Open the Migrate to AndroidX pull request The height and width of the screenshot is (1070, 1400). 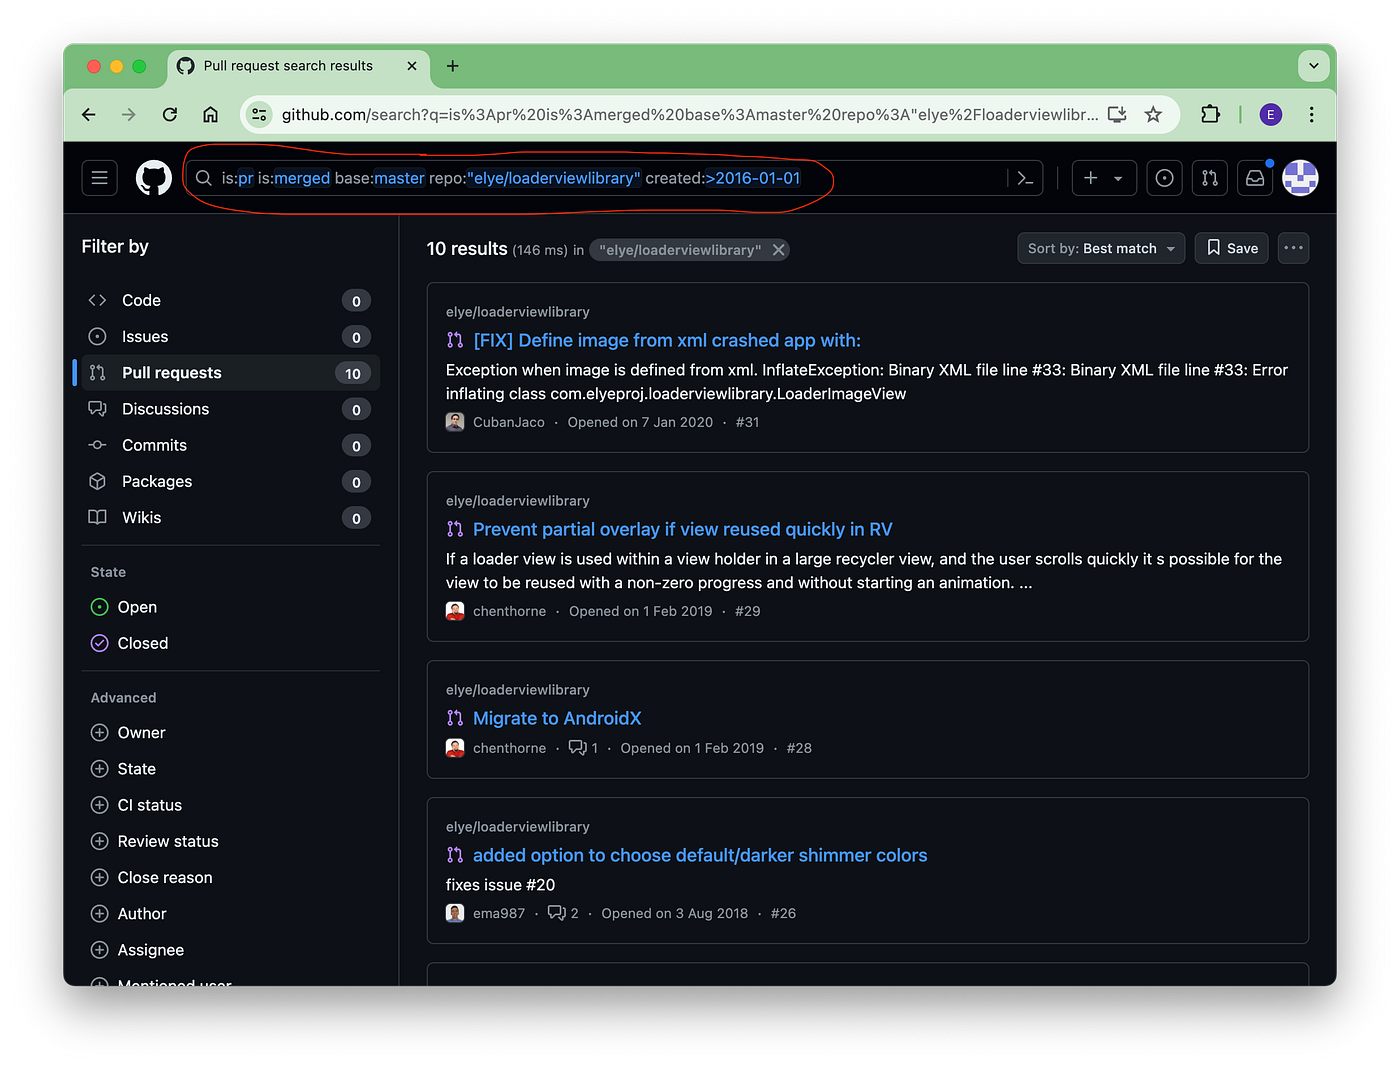[557, 719]
